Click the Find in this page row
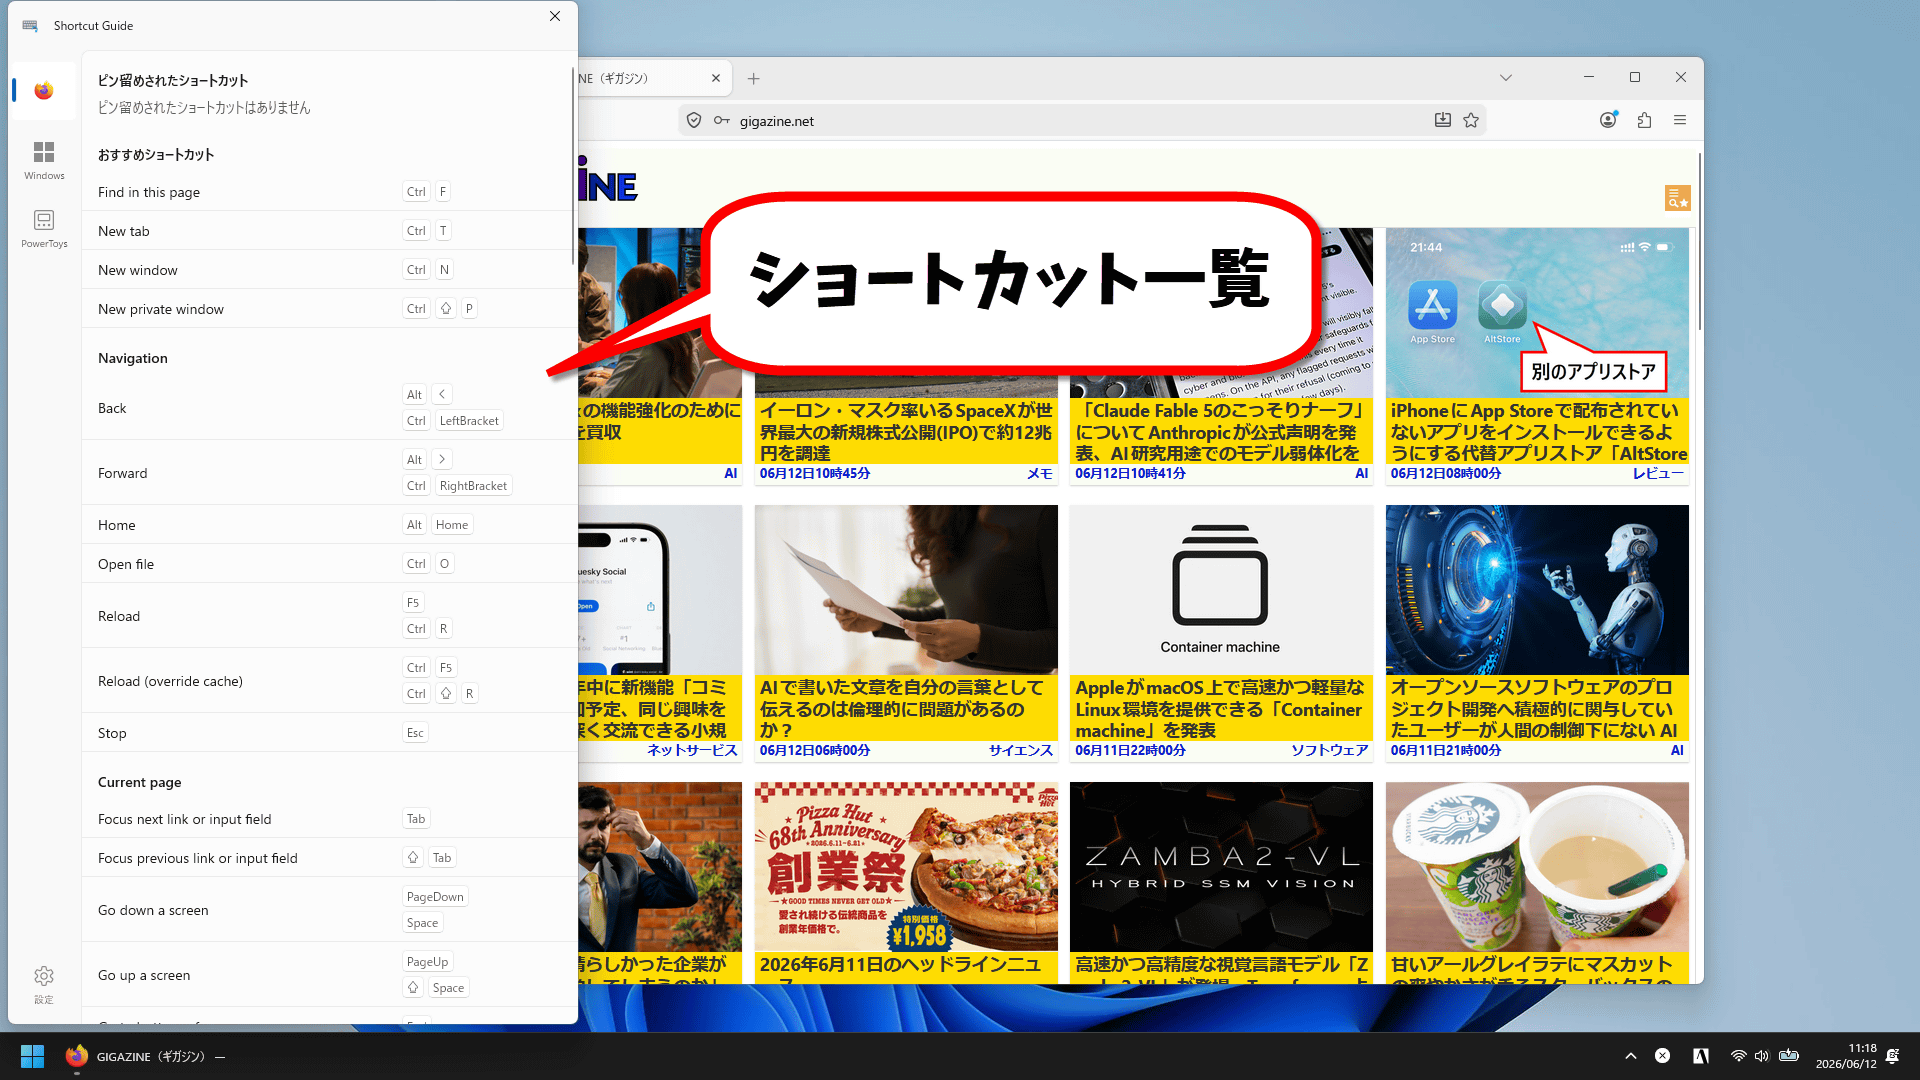The width and height of the screenshot is (1920, 1080). pos(328,192)
